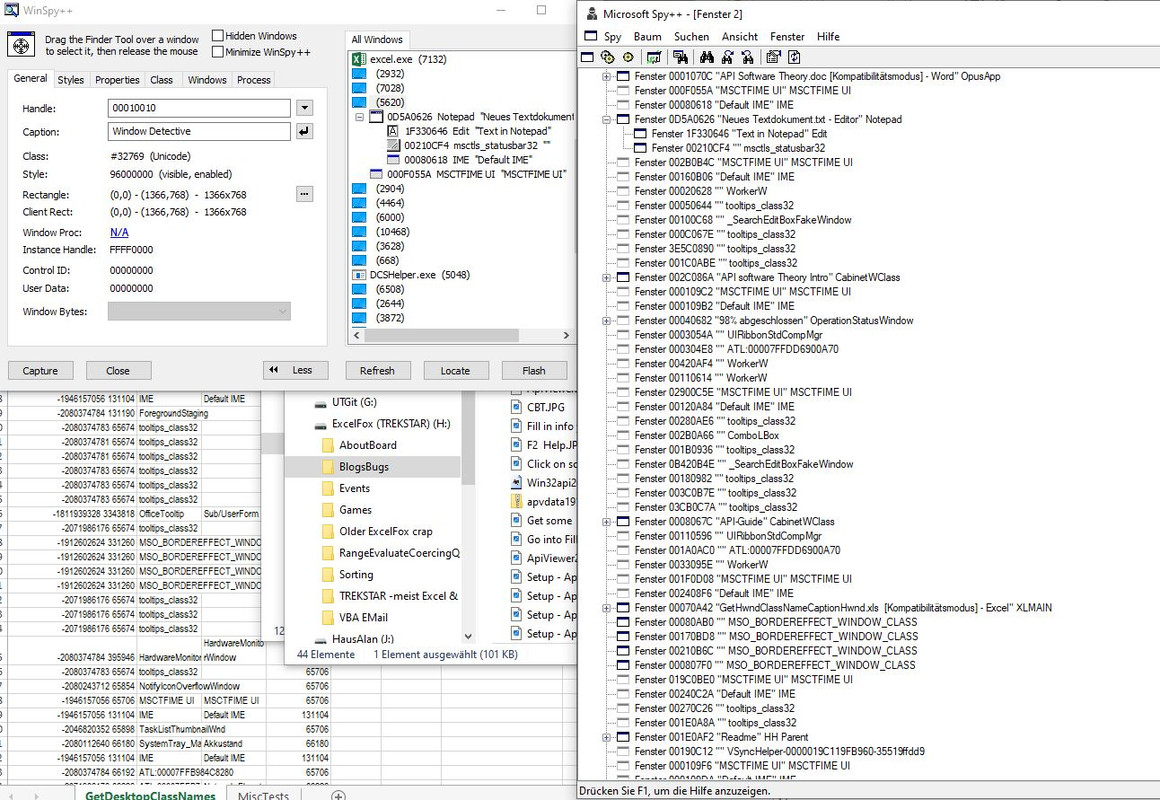Image resolution: width=1160 pixels, height=800 pixels.
Task: Click the process icon next to (10468)
Action: [x=359, y=232]
